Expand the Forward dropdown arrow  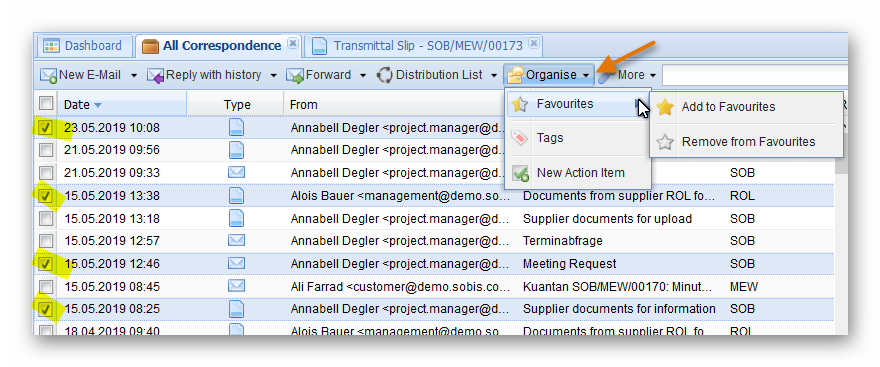(x=363, y=76)
